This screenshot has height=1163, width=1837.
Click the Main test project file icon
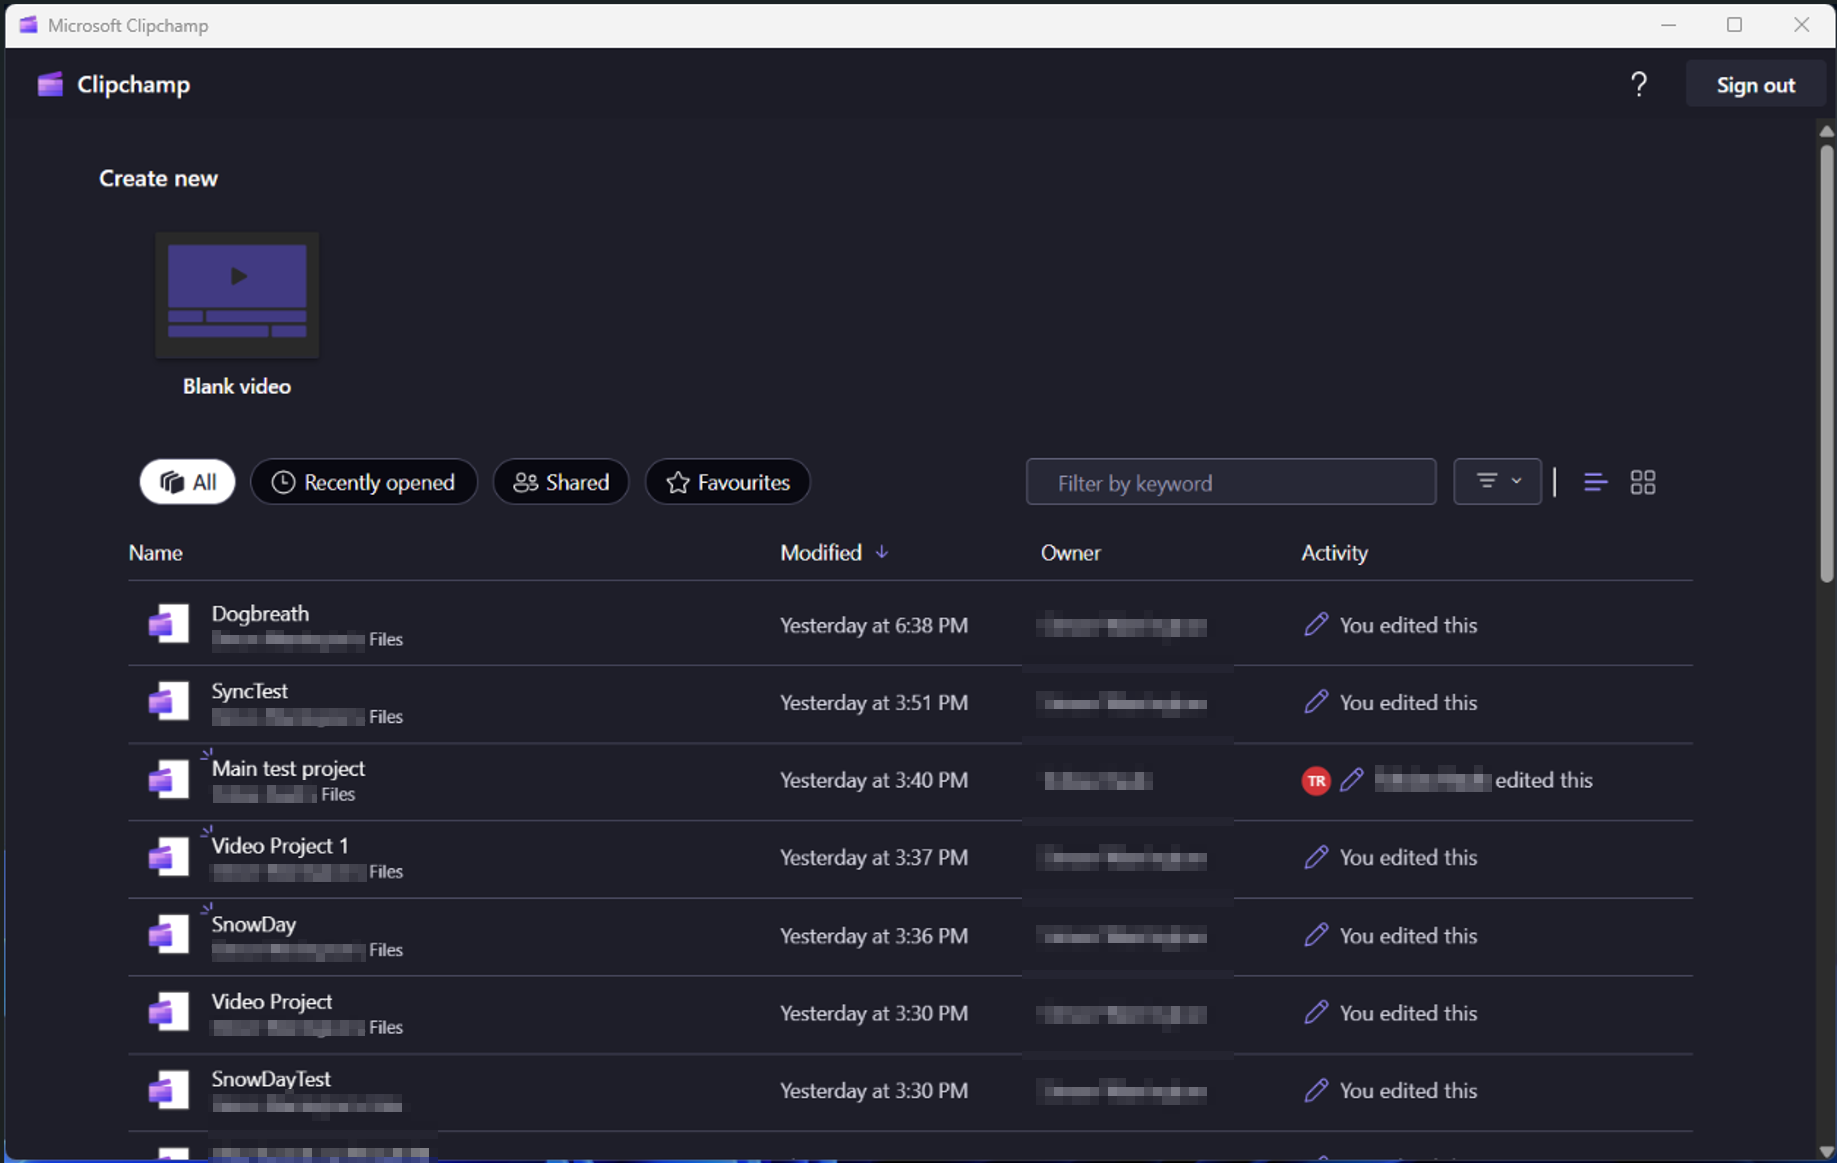coord(168,779)
